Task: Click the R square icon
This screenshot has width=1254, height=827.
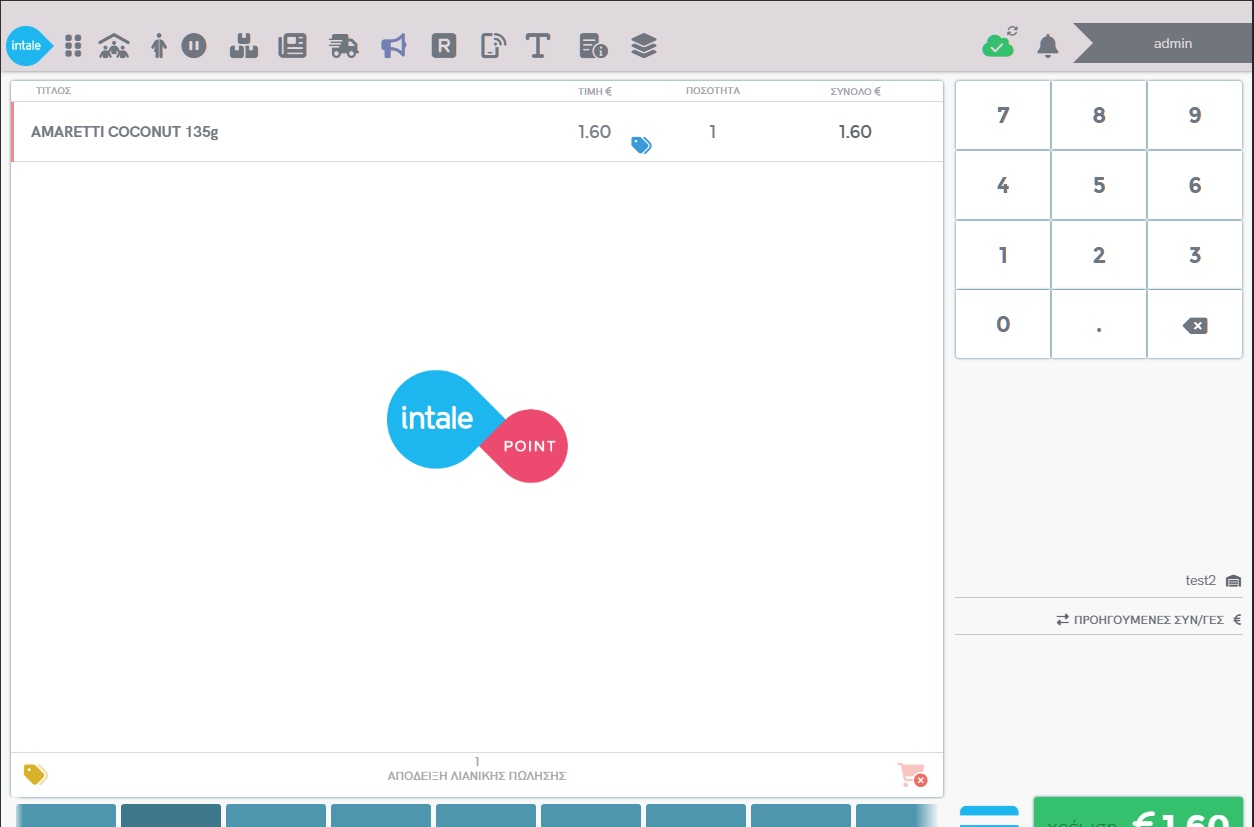Action: coord(444,45)
